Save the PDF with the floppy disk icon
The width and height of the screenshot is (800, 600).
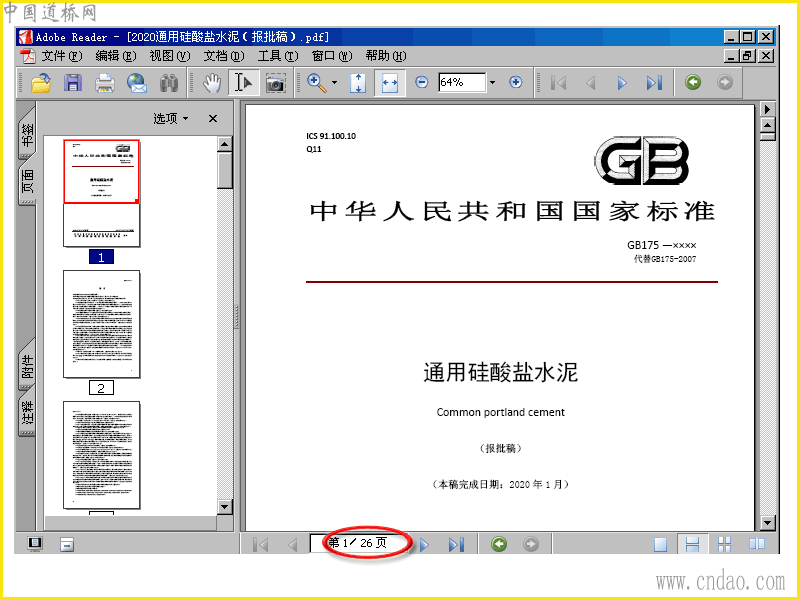click(x=73, y=83)
